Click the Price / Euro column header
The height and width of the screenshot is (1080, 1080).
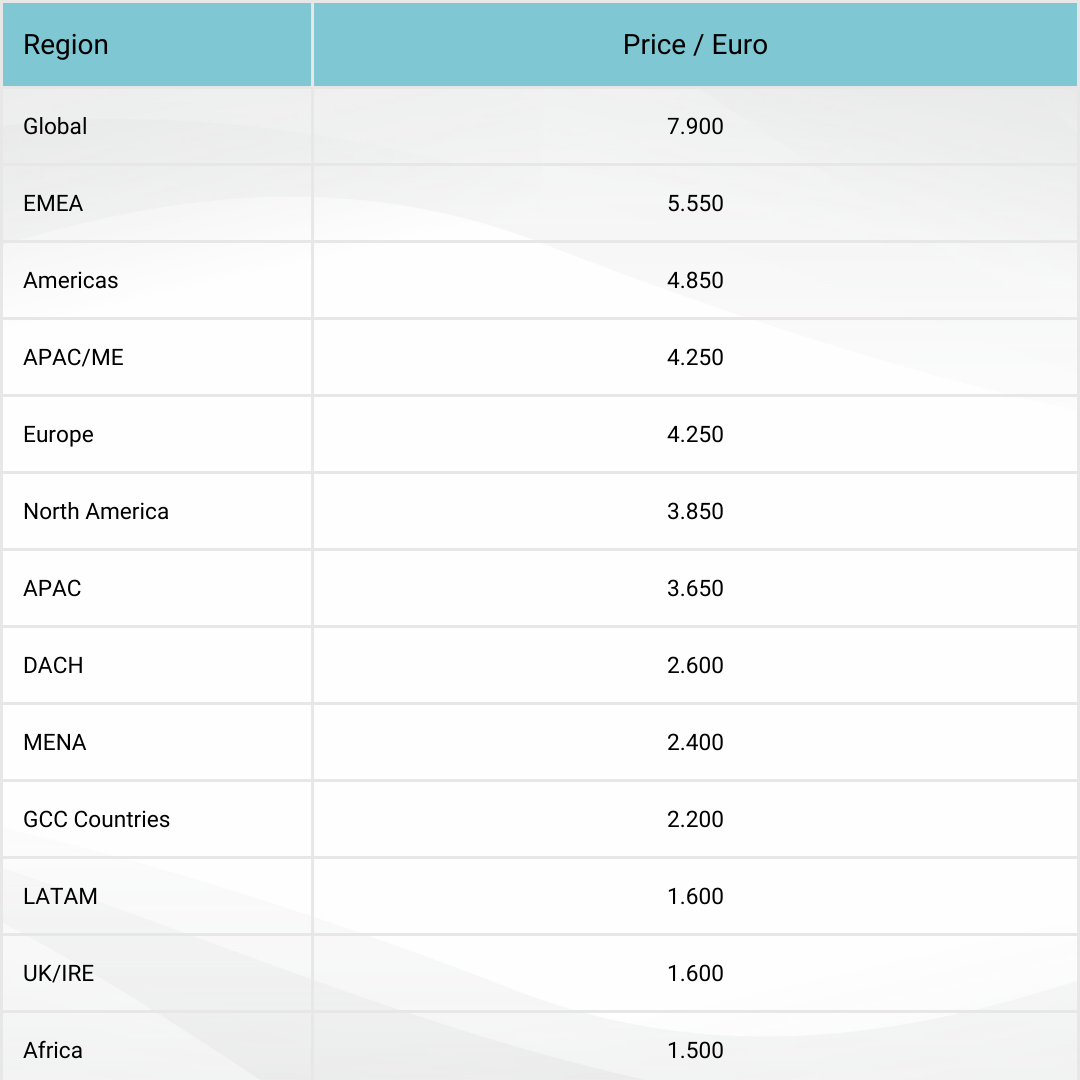click(695, 45)
